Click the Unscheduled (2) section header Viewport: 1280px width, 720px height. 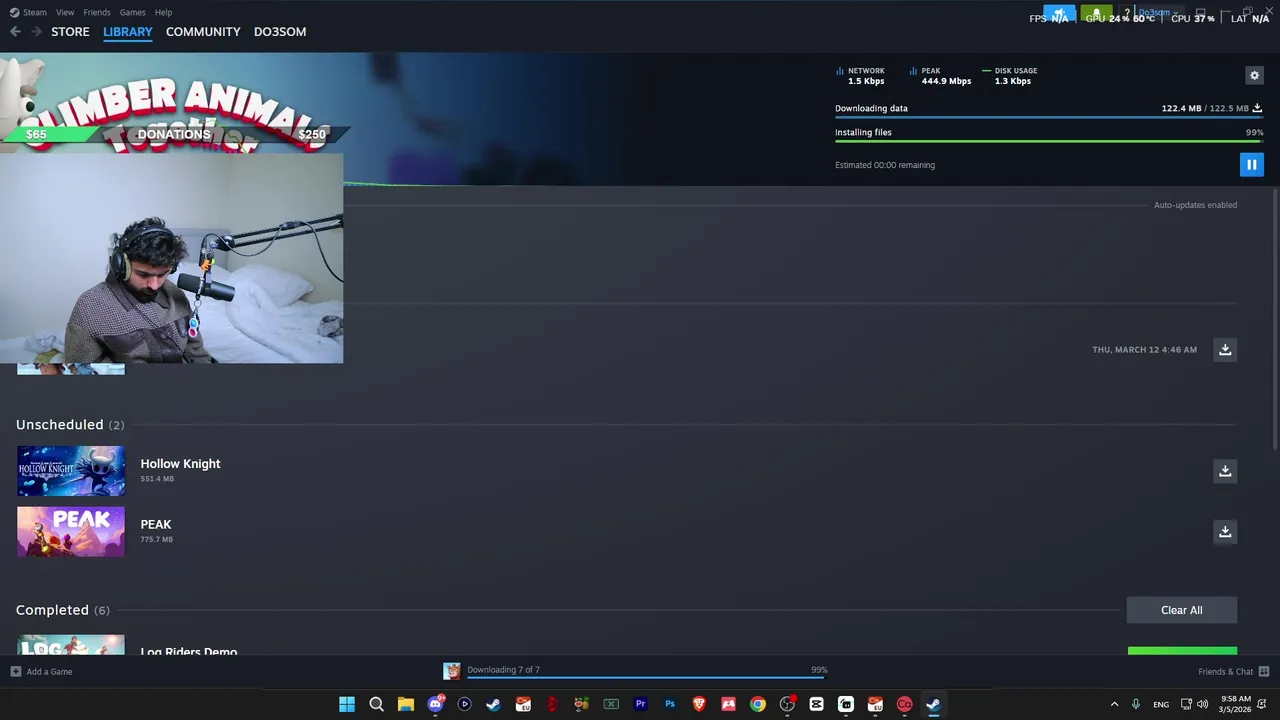click(70, 425)
